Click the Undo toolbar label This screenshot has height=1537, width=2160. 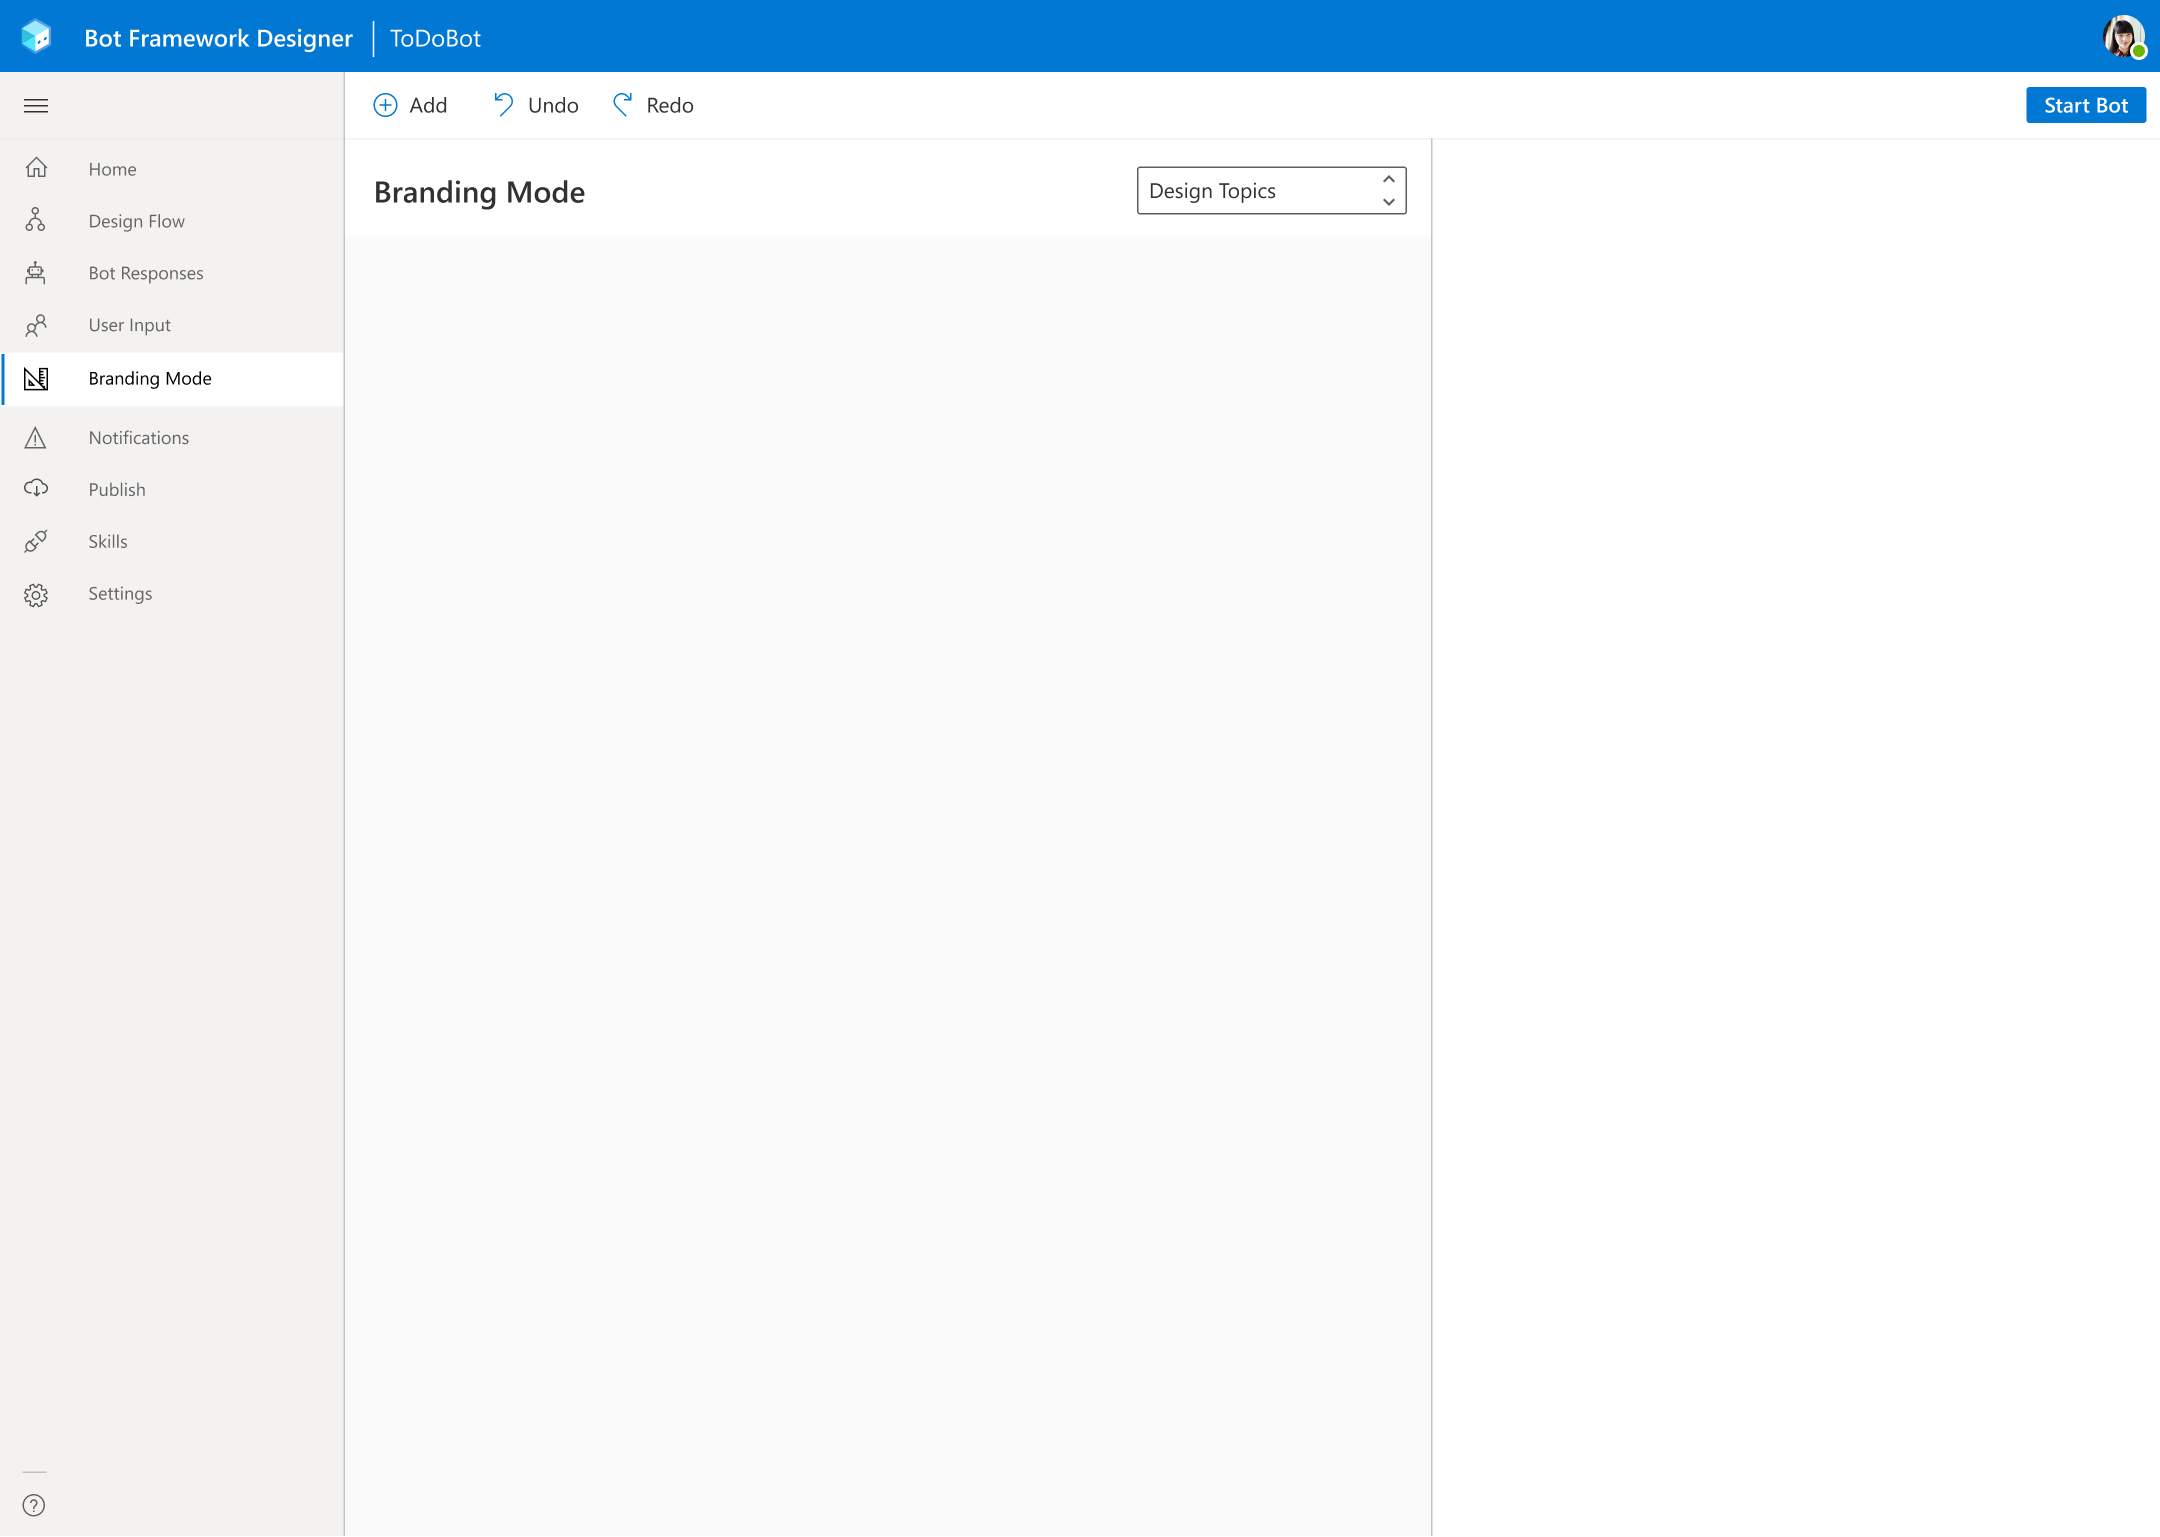pyautogui.click(x=553, y=105)
